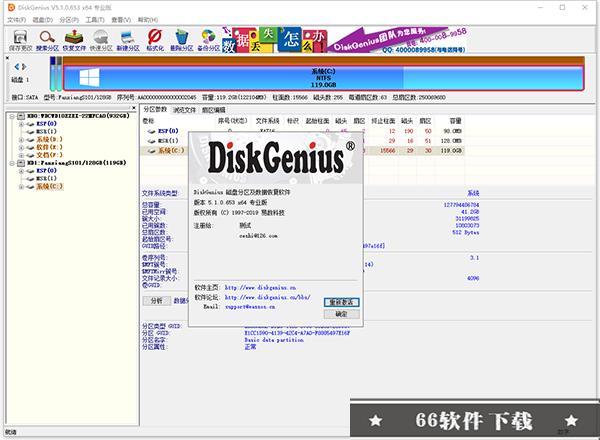Click the 分析 button

[157, 301]
